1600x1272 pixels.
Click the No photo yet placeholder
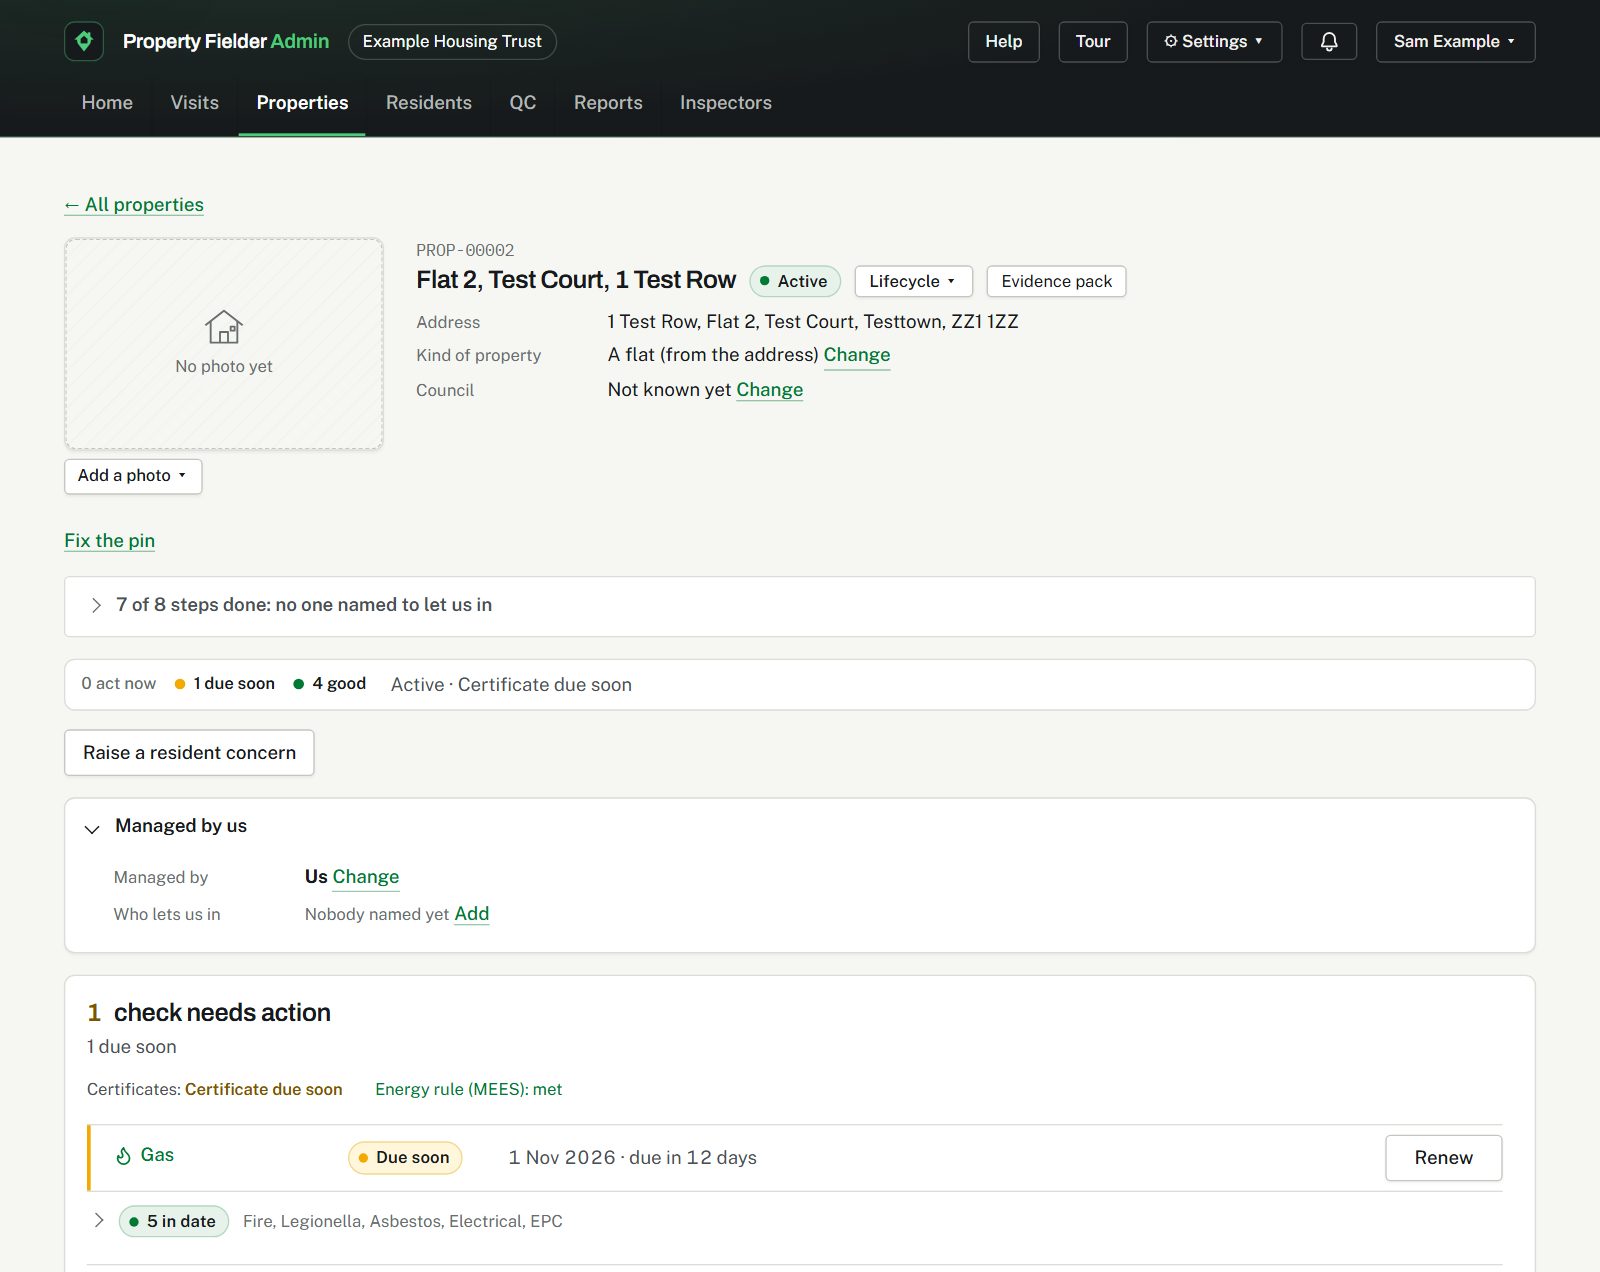pos(224,344)
